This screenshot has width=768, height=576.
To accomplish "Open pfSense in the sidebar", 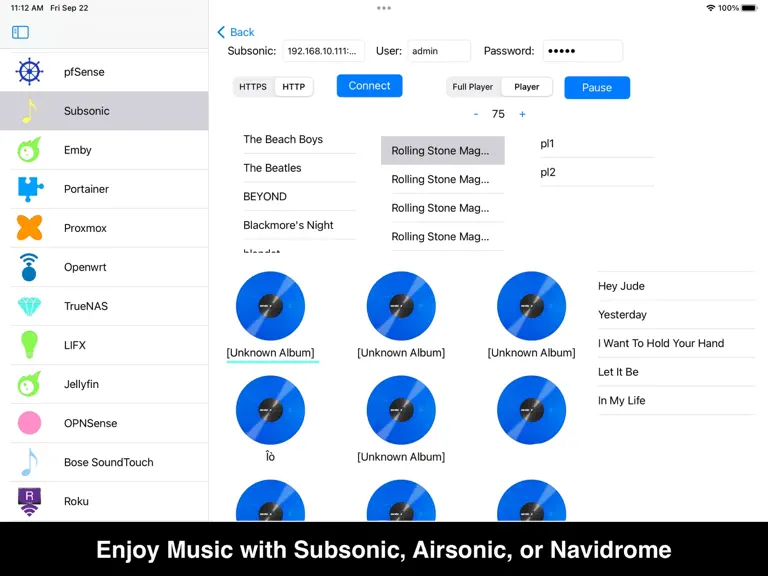I will point(104,72).
